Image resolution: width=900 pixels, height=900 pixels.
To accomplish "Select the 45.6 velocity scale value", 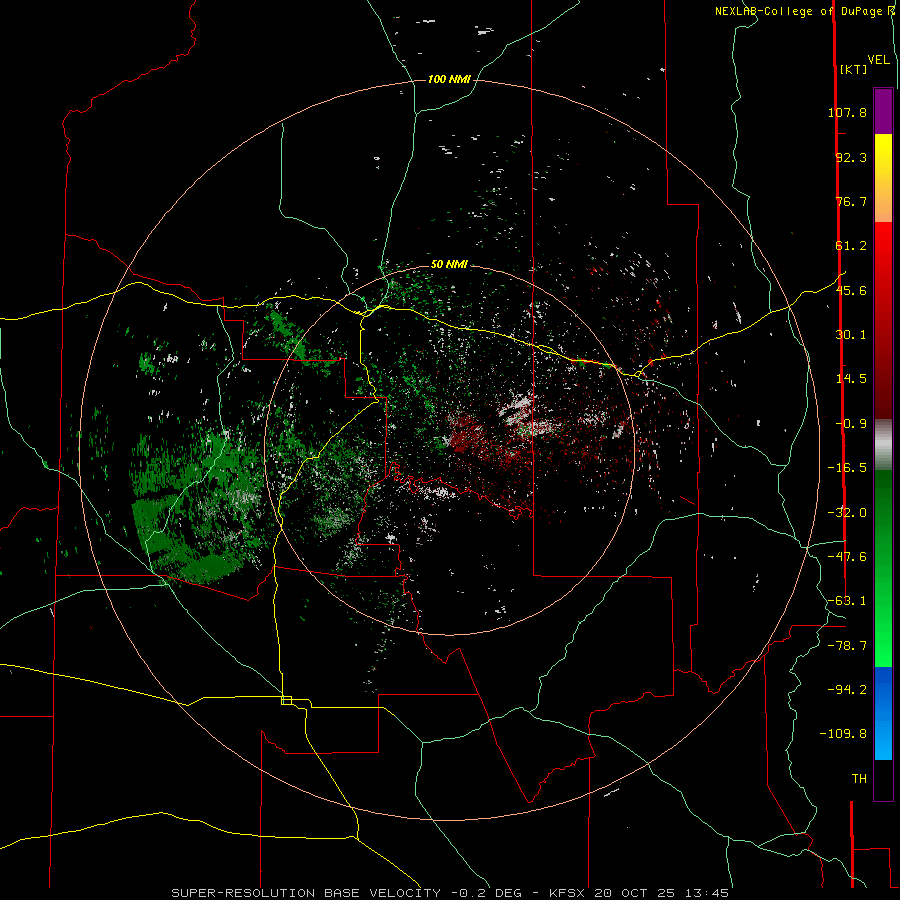I will coord(851,290).
